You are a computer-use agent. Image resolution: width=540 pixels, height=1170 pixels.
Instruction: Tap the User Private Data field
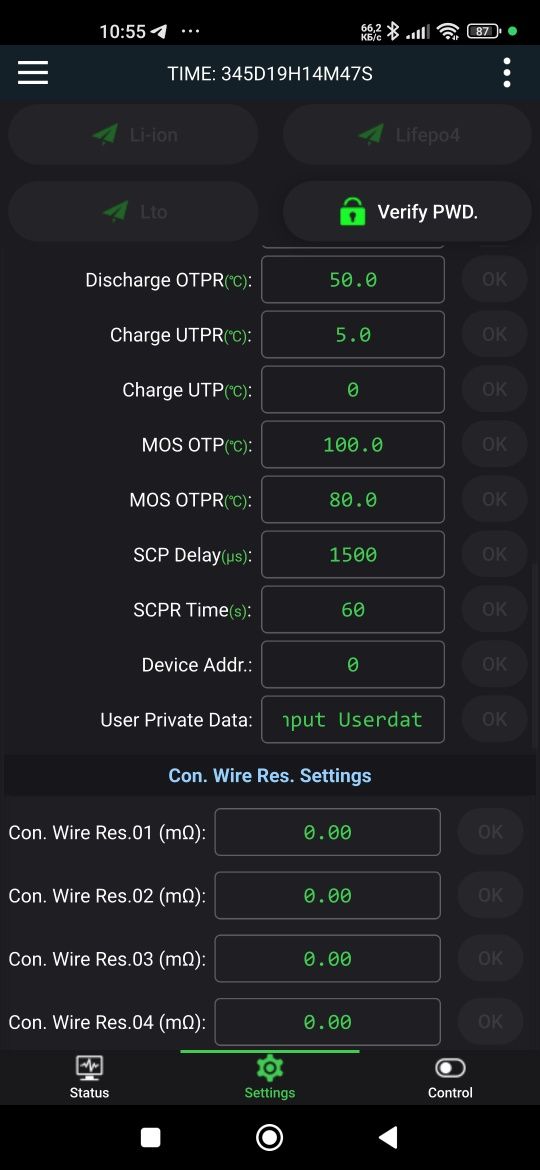353,719
